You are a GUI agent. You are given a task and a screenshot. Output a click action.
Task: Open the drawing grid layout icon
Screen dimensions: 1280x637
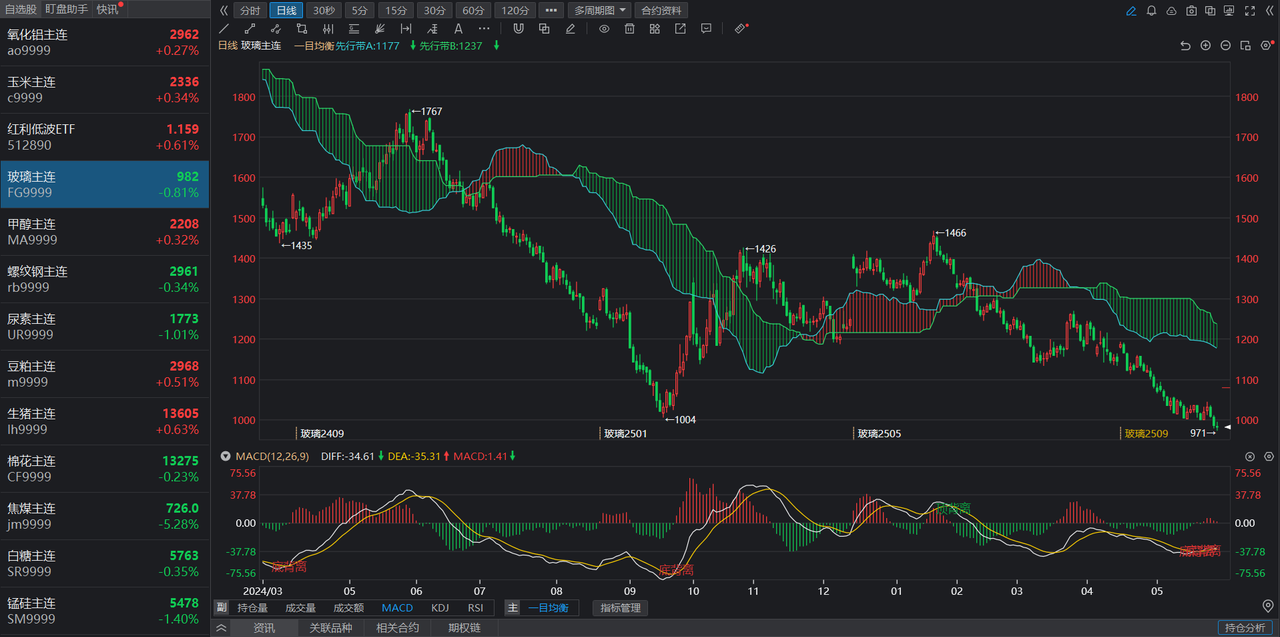click(x=655, y=29)
